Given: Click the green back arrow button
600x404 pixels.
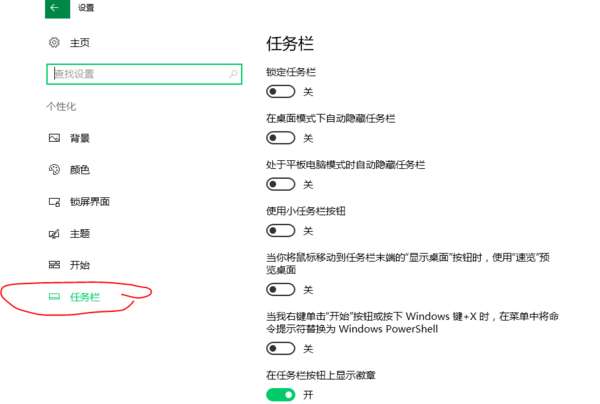Looking at the screenshot, I should [x=57, y=8].
